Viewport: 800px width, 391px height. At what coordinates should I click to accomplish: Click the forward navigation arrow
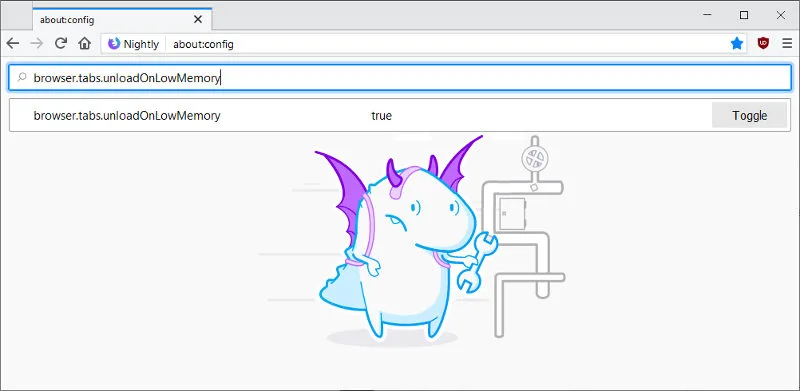click(x=37, y=44)
